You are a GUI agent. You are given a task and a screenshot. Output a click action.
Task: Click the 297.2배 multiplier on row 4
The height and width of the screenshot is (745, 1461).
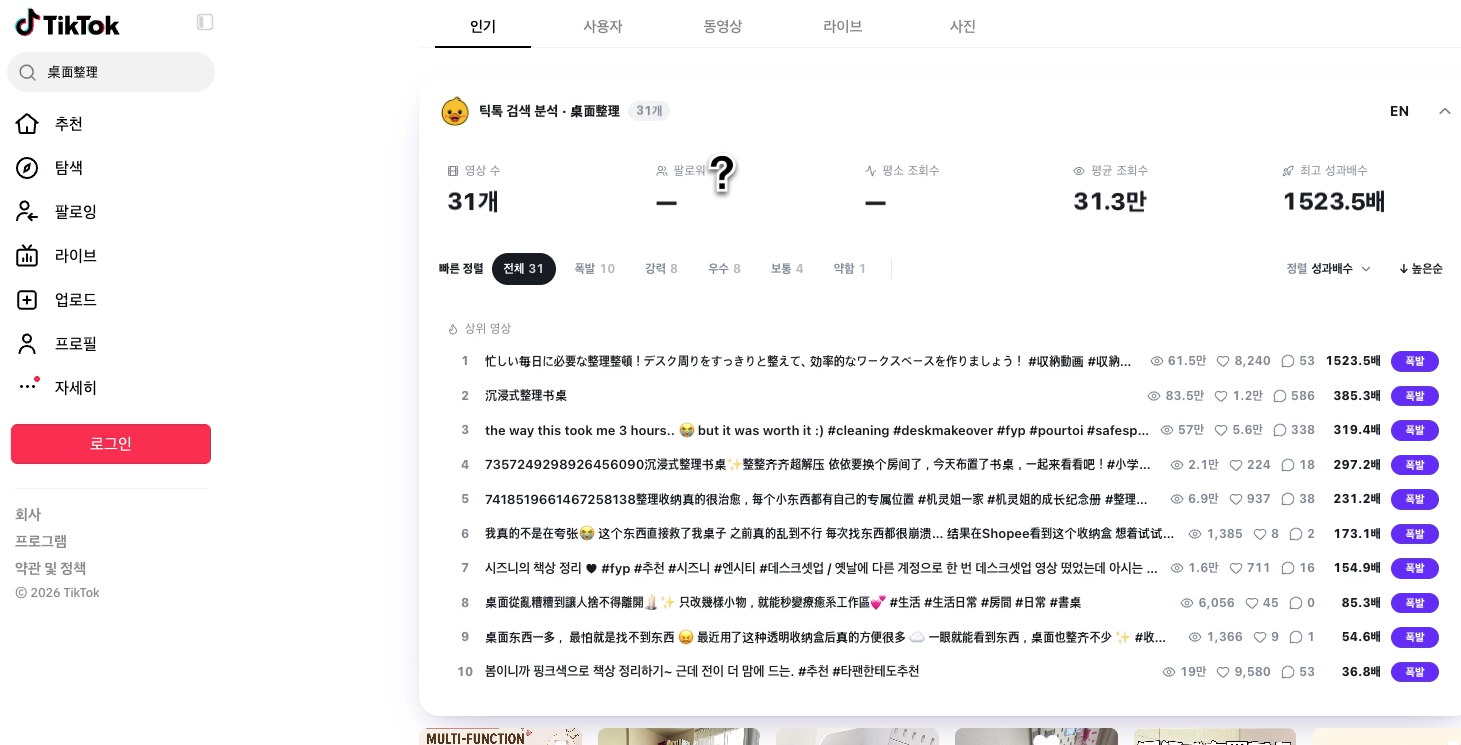[1357, 465]
